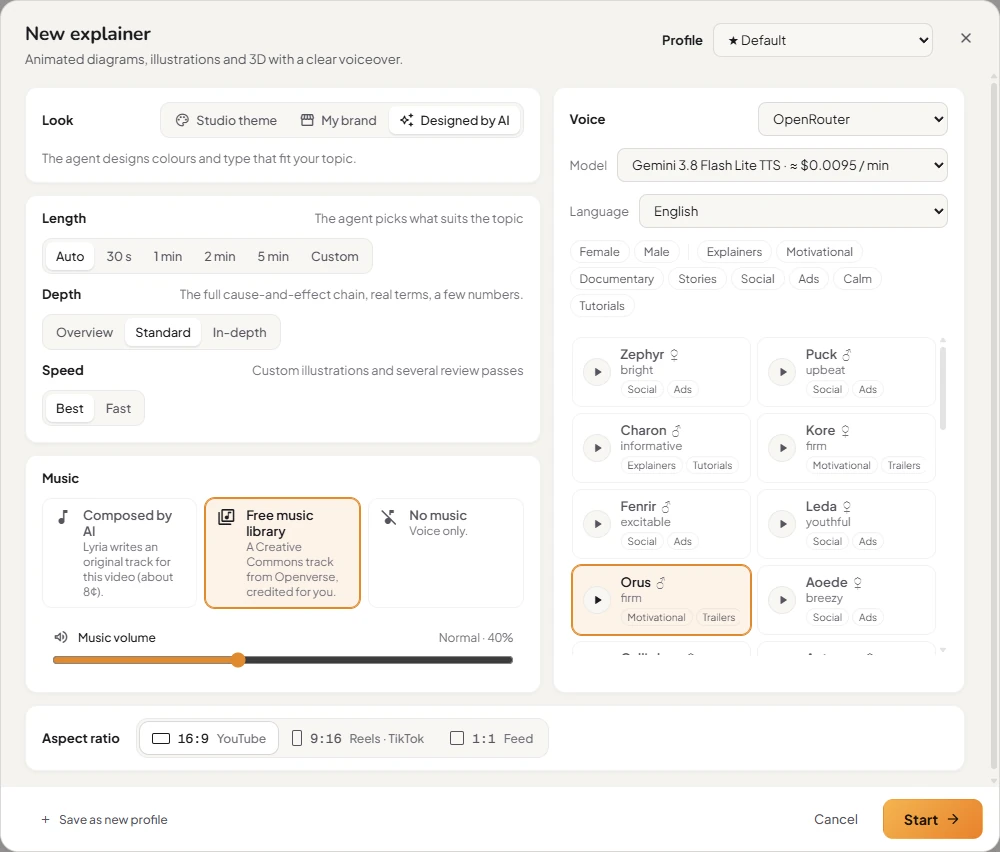The image size is (1000, 852).
Task: Pick the 5 min length option
Action: 274,256
